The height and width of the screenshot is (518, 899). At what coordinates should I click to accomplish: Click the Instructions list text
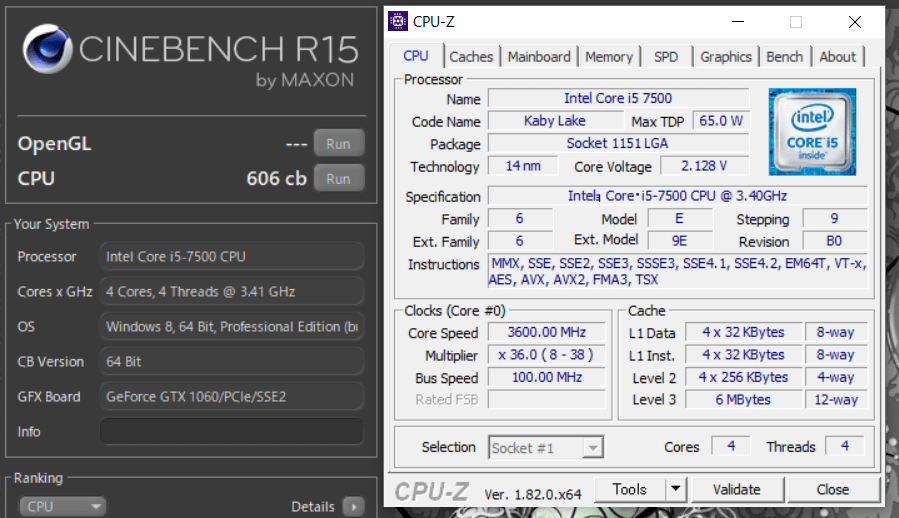[678, 271]
